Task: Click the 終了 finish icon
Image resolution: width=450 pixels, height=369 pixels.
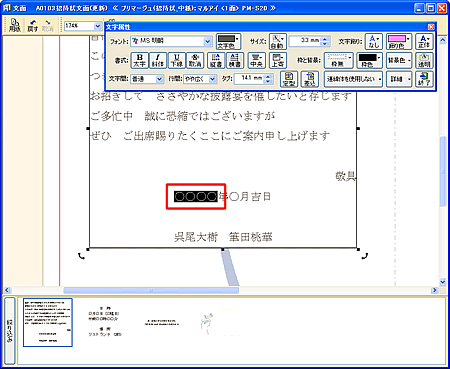Action: tap(424, 79)
